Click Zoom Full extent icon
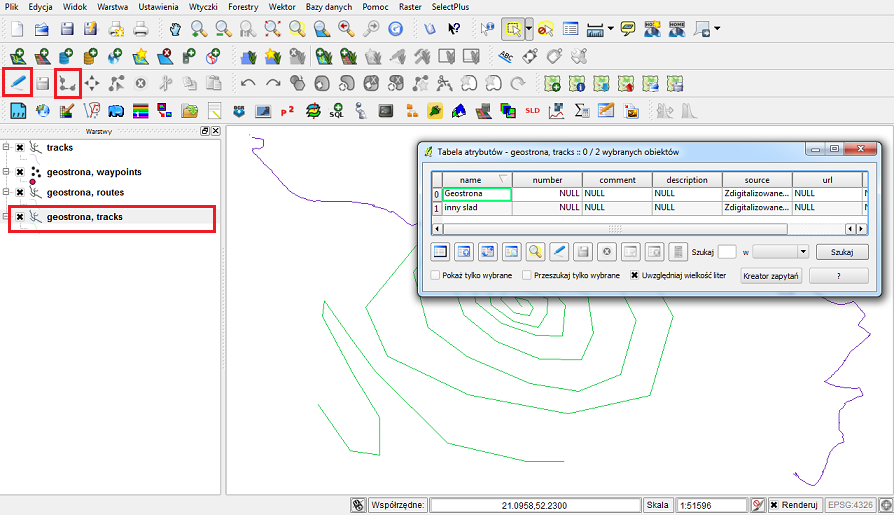 pyautogui.click(x=273, y=29)
